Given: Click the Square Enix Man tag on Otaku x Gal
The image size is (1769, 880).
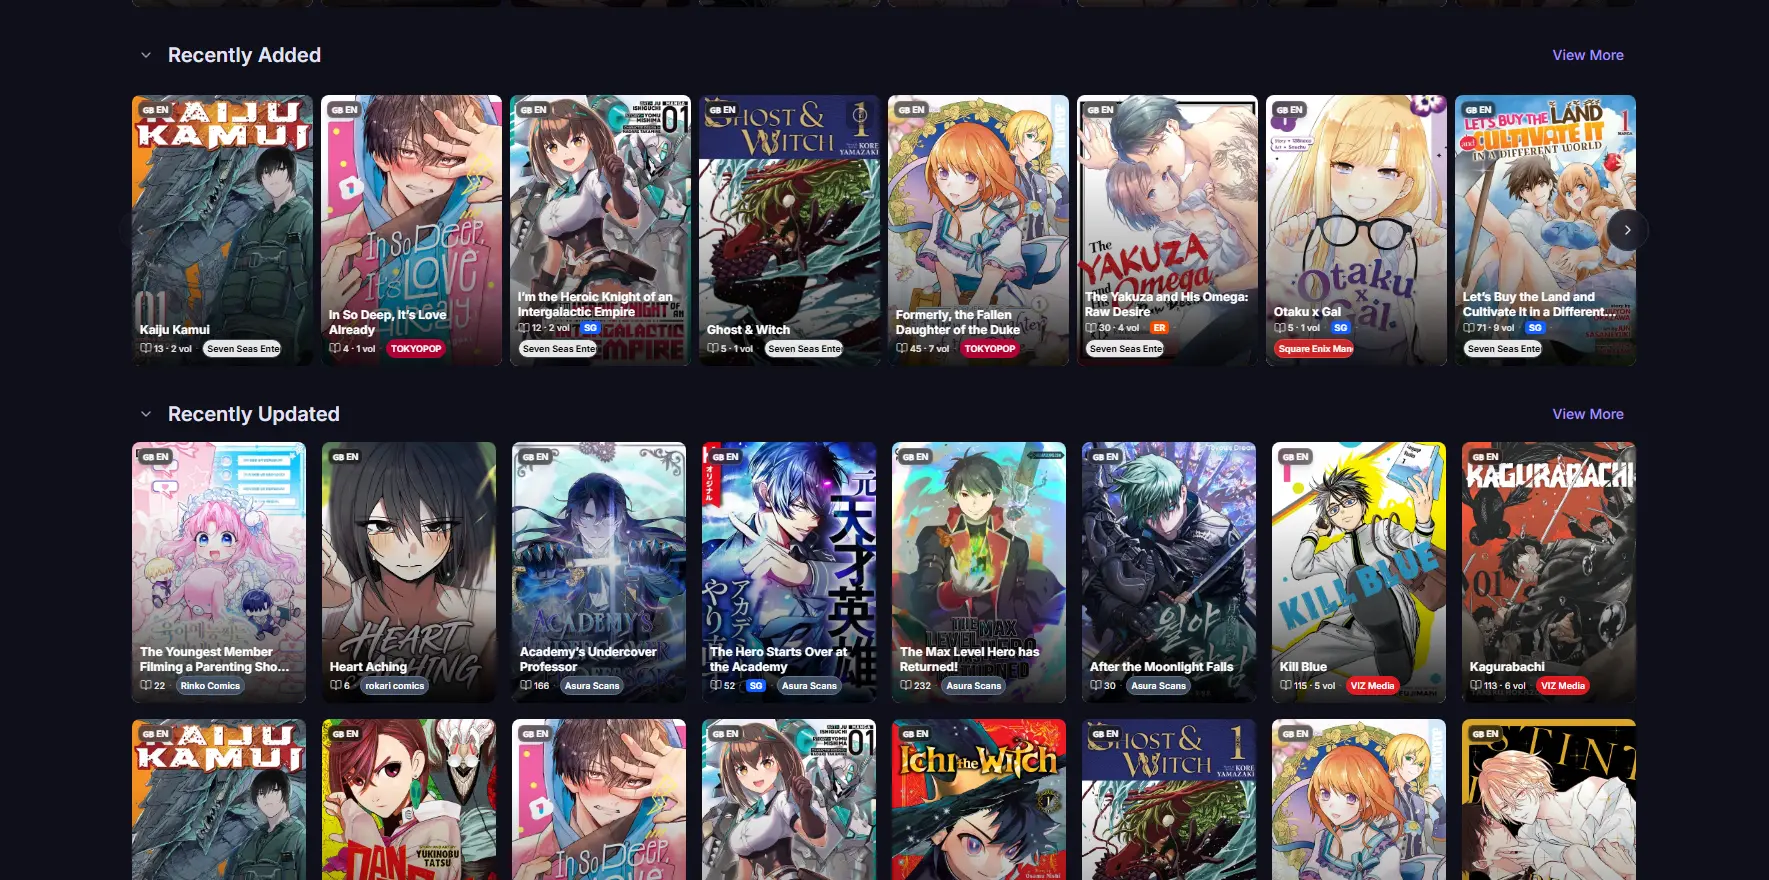Looking at the screenshot, I should (1314, 349).
